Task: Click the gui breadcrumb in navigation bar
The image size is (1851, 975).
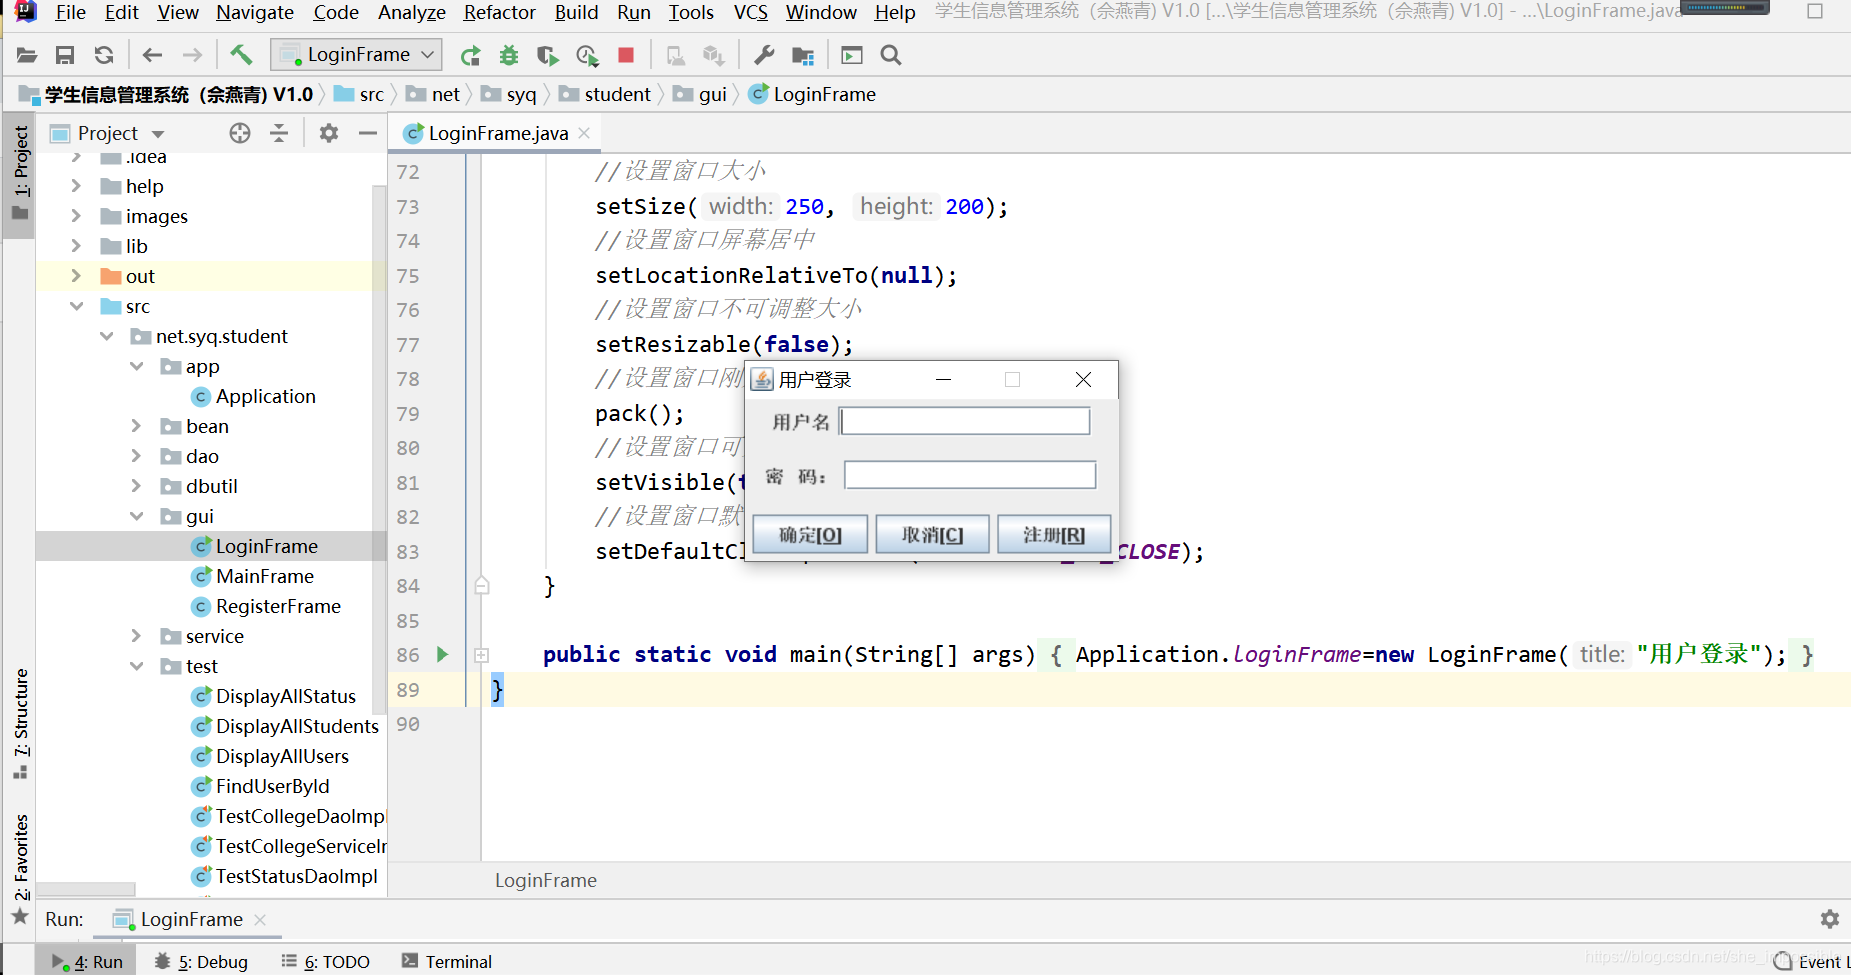Action: click(712, 94)
